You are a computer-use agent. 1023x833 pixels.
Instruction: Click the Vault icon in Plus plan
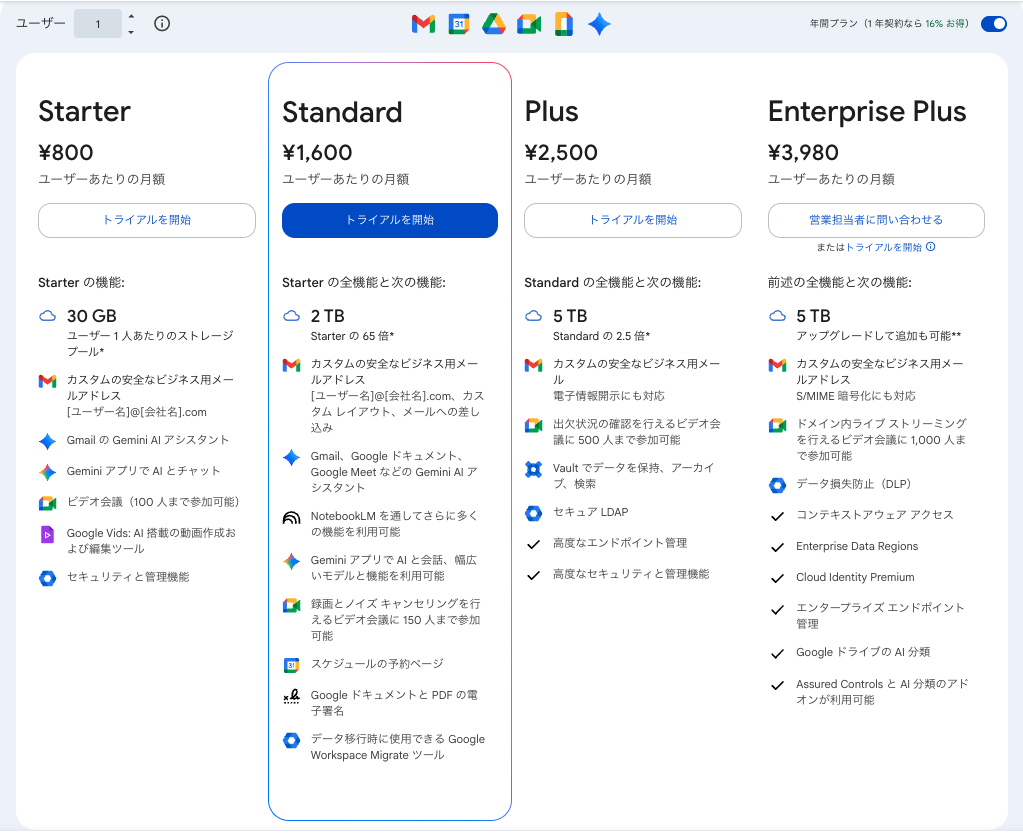[x=534, y=469]
